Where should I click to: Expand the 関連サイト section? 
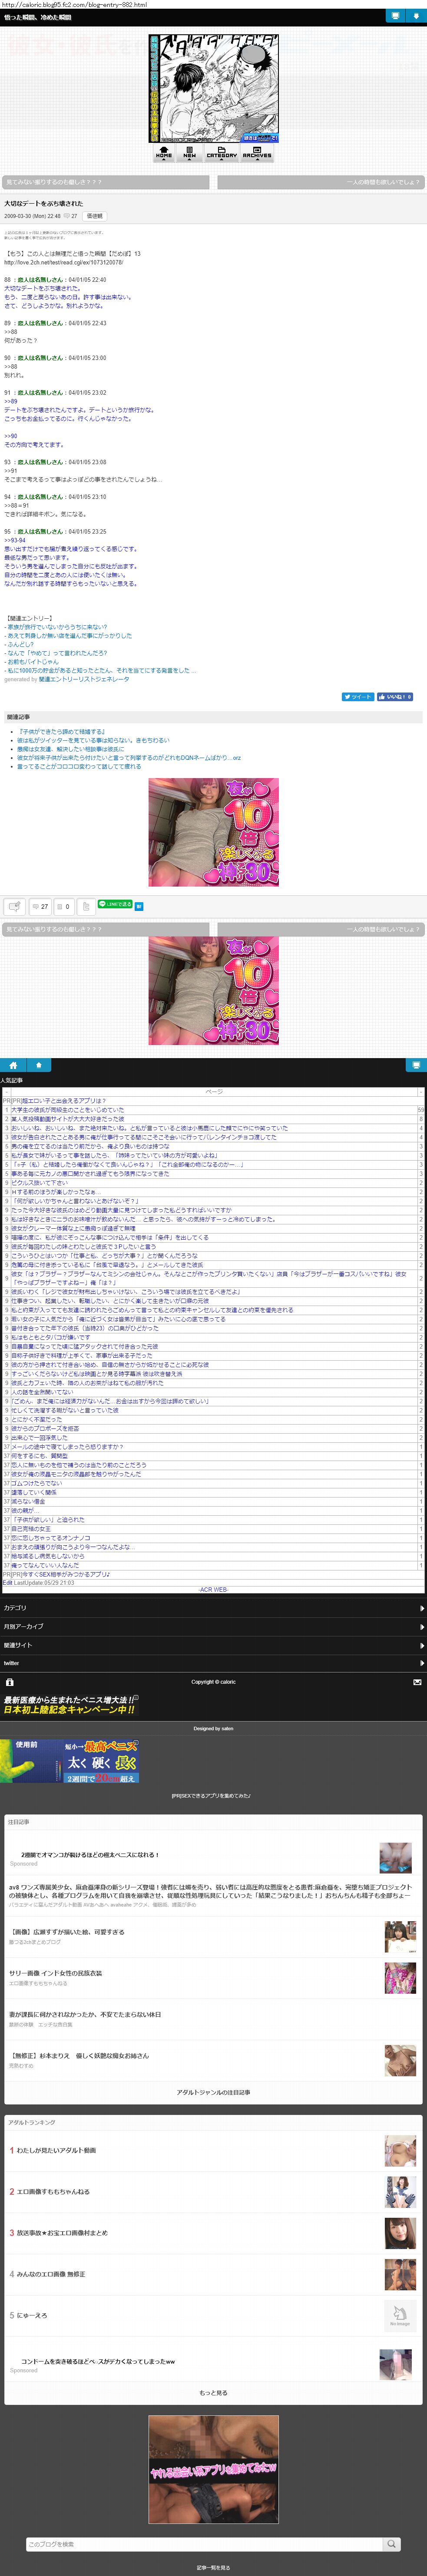point(213,1645)
